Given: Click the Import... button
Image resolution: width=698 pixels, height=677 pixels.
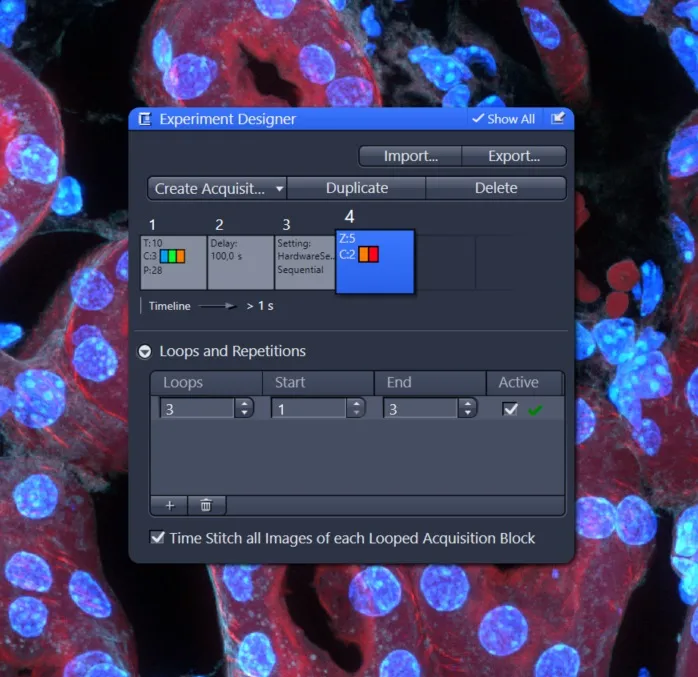Looking at the screenshot, I should (410, 156).
